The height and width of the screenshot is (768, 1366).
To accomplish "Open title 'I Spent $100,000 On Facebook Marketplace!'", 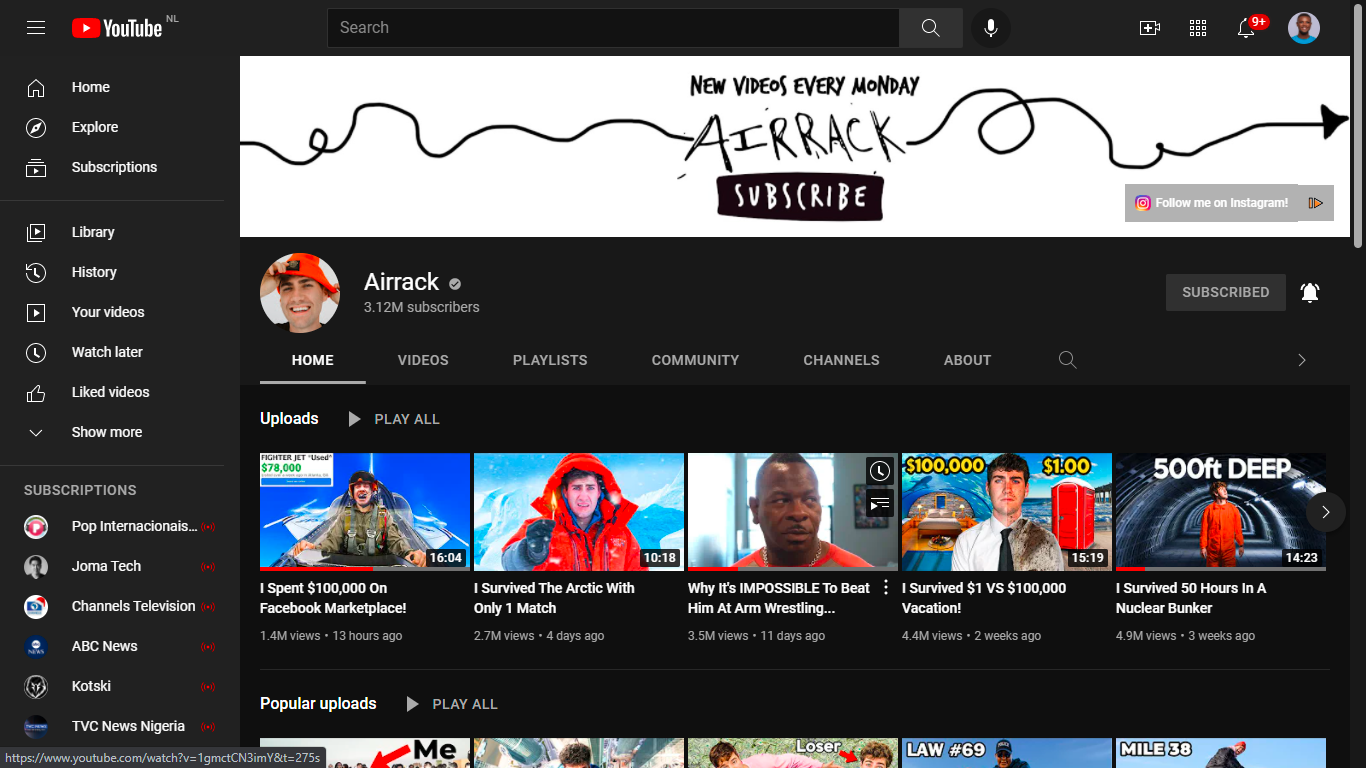I will (x=333, y=598).
